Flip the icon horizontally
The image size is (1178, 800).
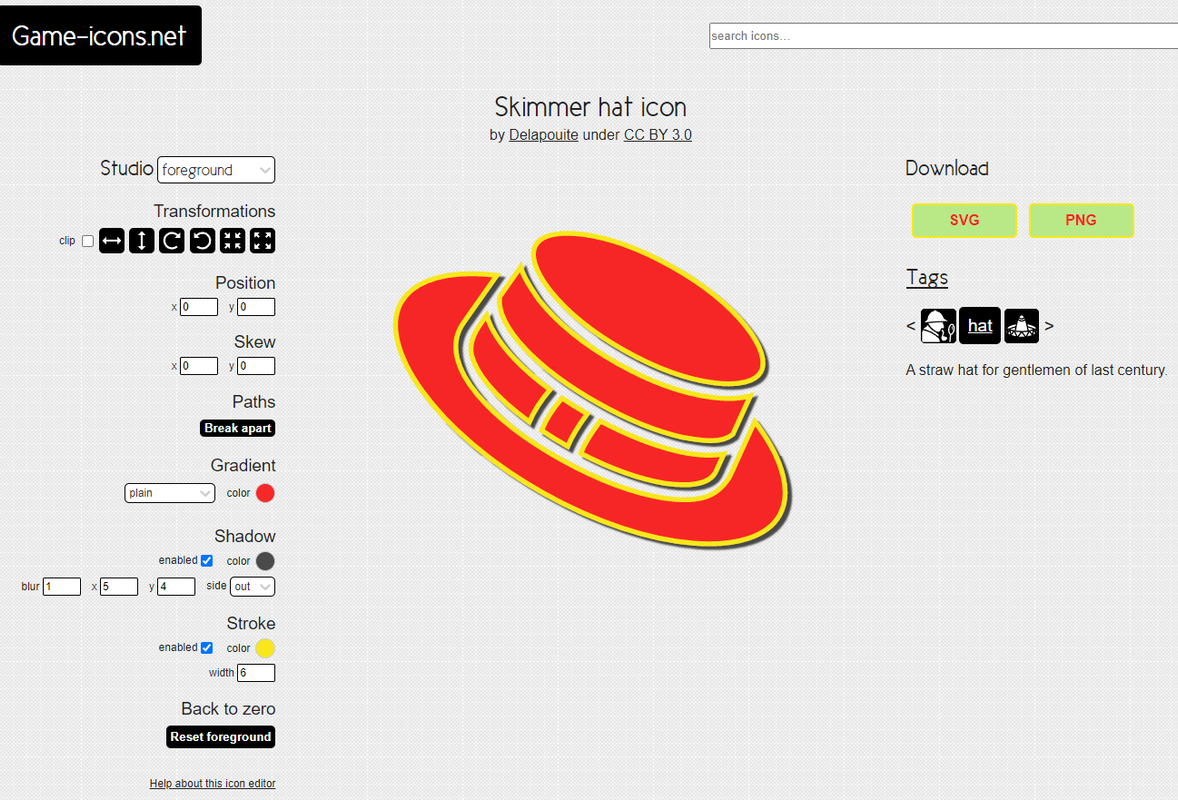(112, 241)
